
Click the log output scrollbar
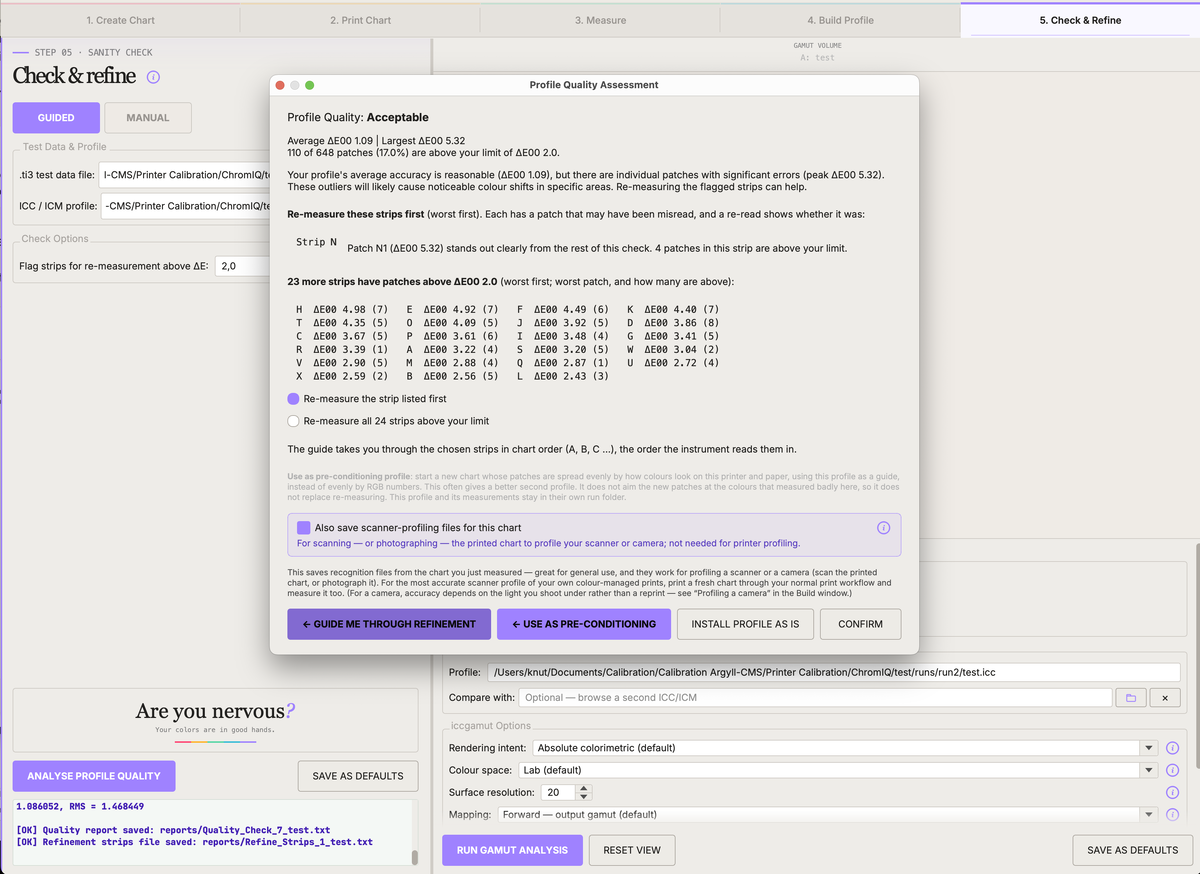(x=415, y=856)
